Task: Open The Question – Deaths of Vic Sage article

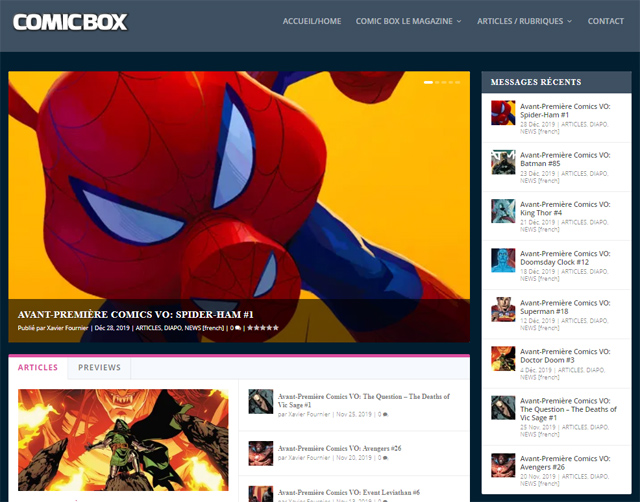Action: [x=364, y=400]
